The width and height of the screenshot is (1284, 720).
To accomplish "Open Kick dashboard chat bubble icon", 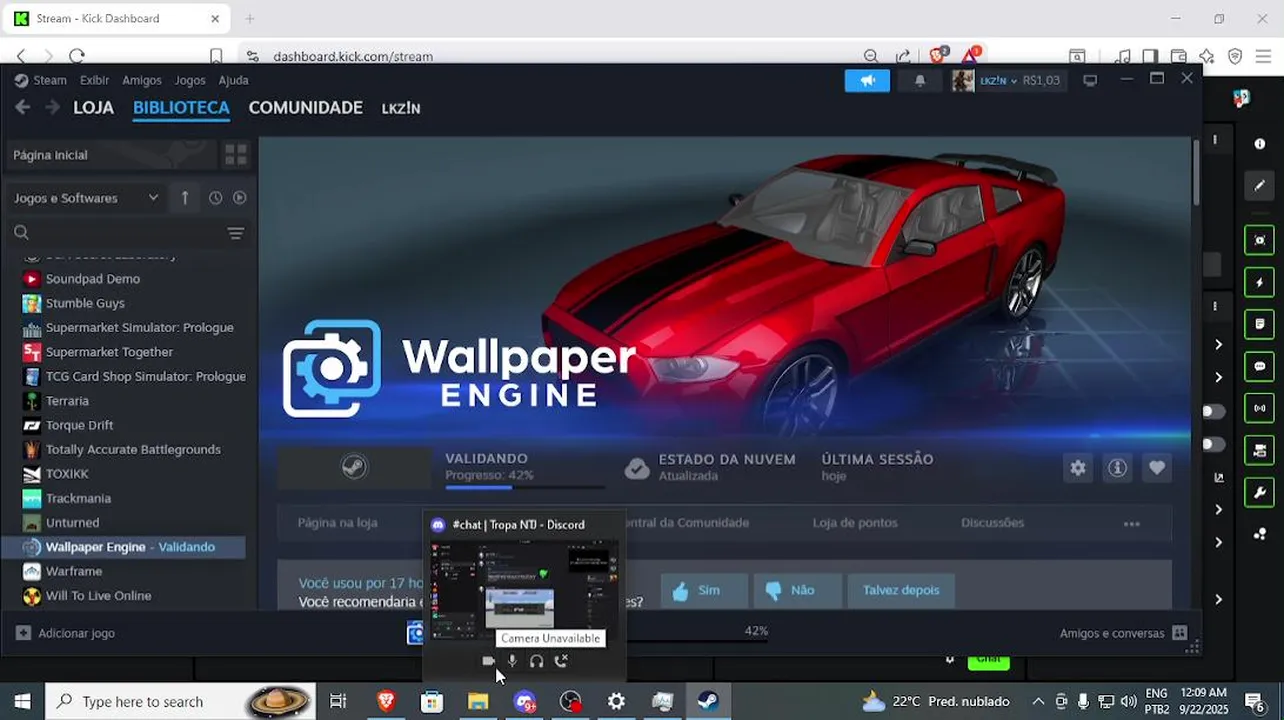I will pyautogui.click(x=1260, y=366).
